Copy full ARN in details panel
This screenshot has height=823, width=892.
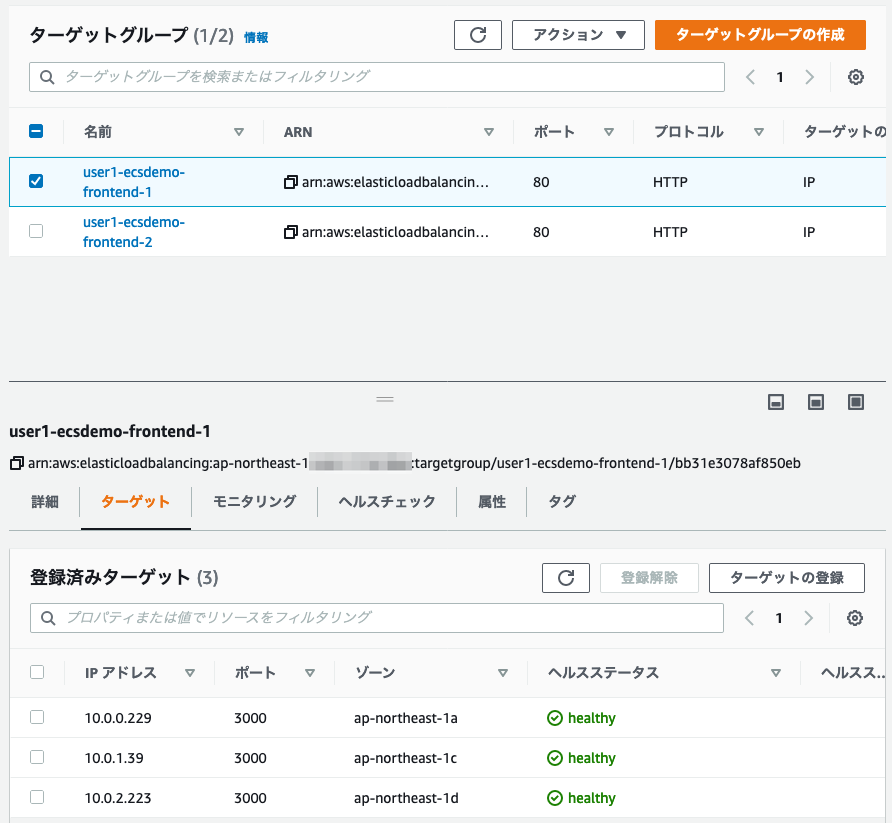16,463
